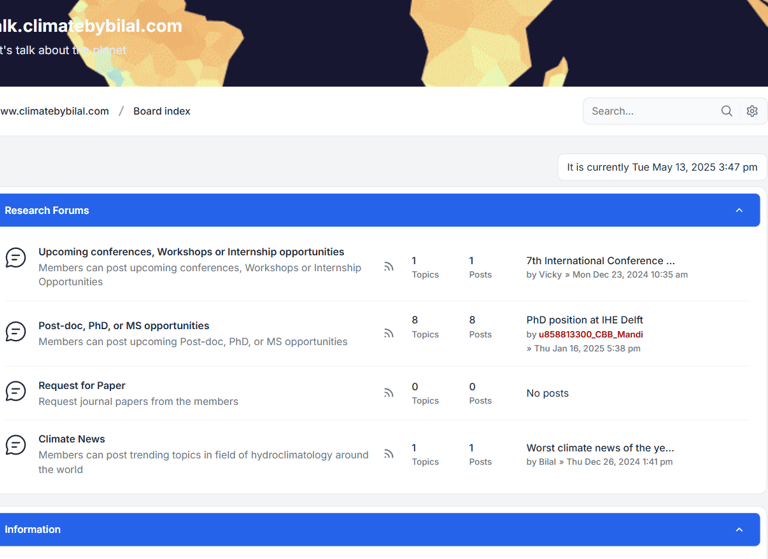Screen dimensions: 768x559
Task: Focus the Search input field
Action: tap(651, 111)
